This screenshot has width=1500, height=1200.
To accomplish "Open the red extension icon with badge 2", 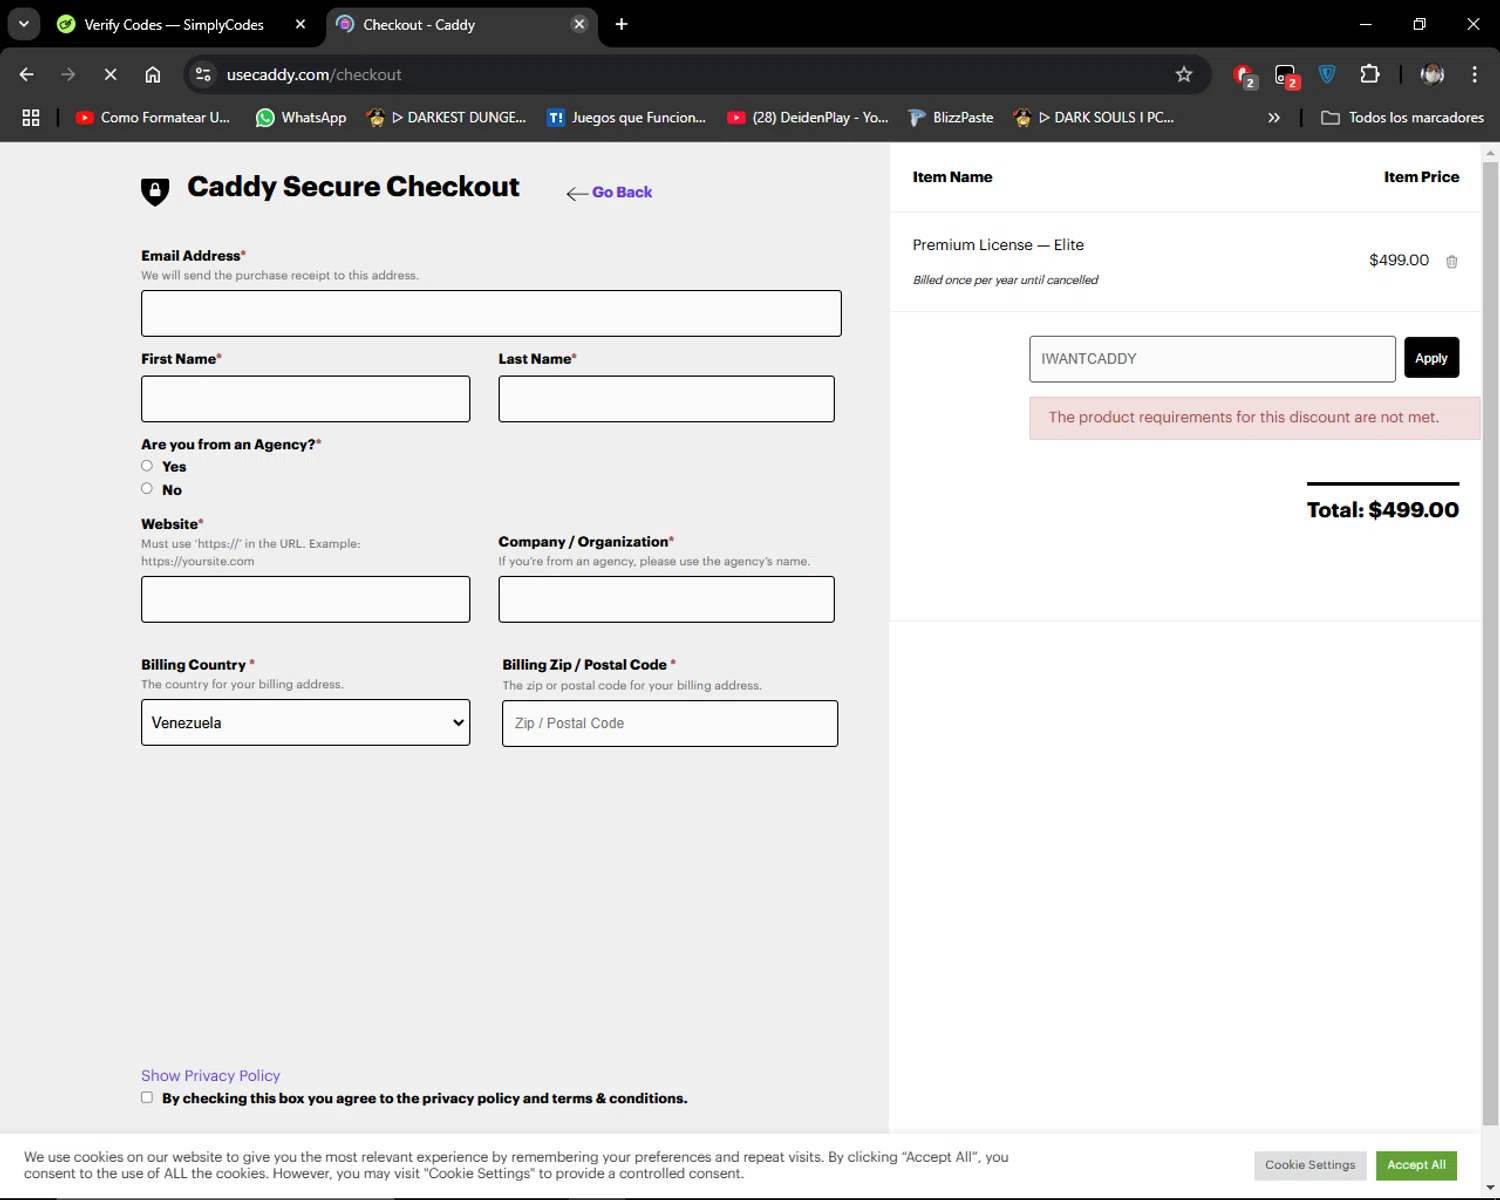I will point(1244,76).
